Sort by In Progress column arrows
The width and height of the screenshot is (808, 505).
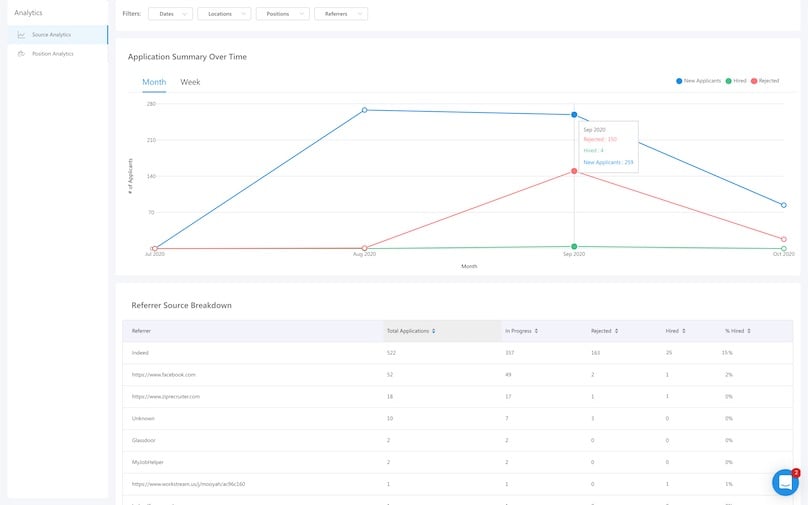pos(537,330)
